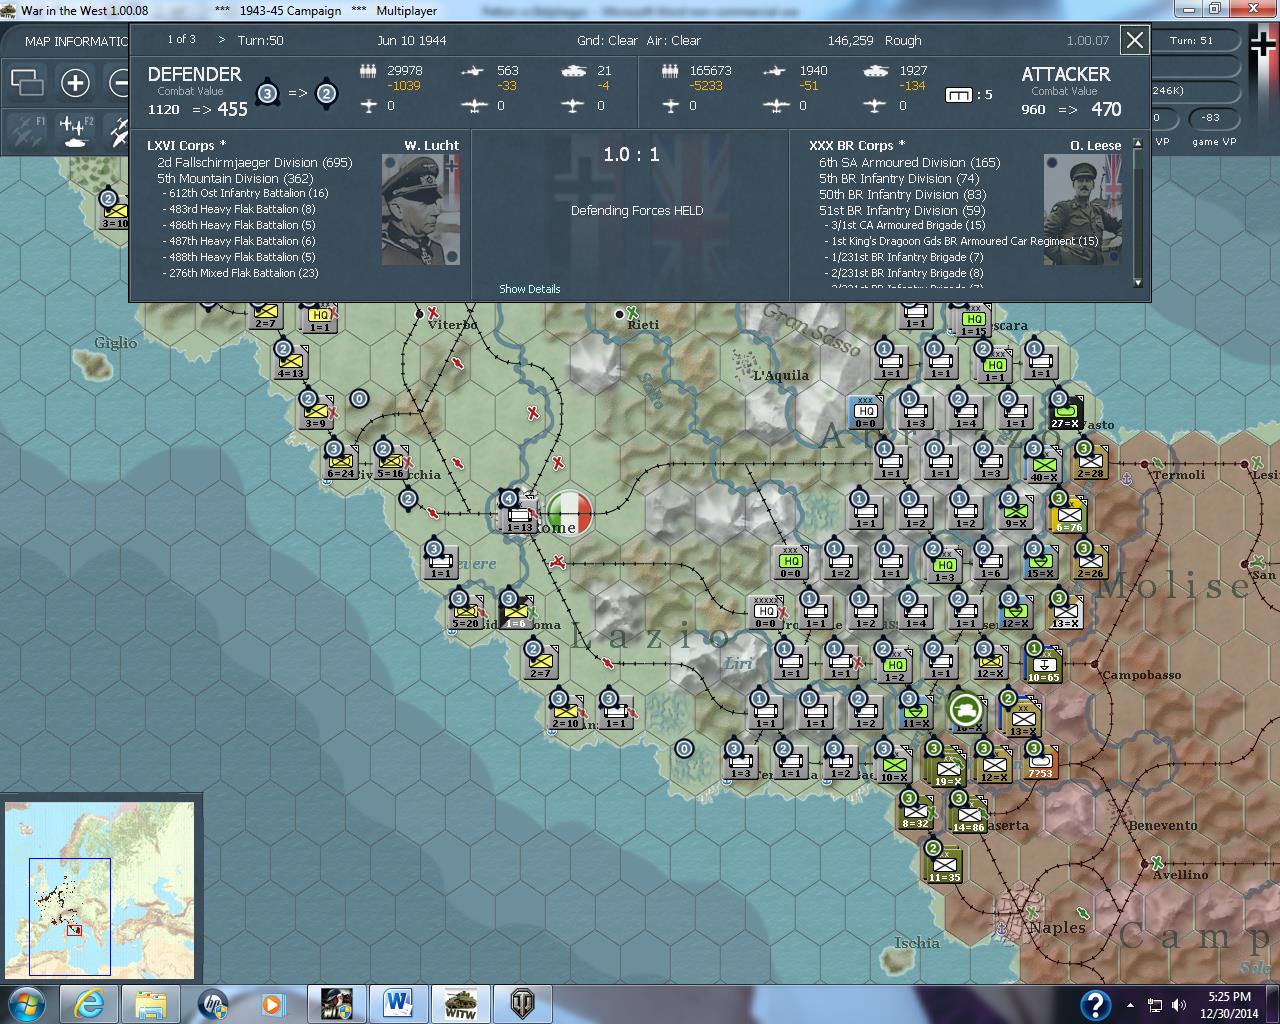The width and height of the screenshot is (1280, 1024).
Task: Select the xxxx army HQ counter
Action: (x=765, y=612)
